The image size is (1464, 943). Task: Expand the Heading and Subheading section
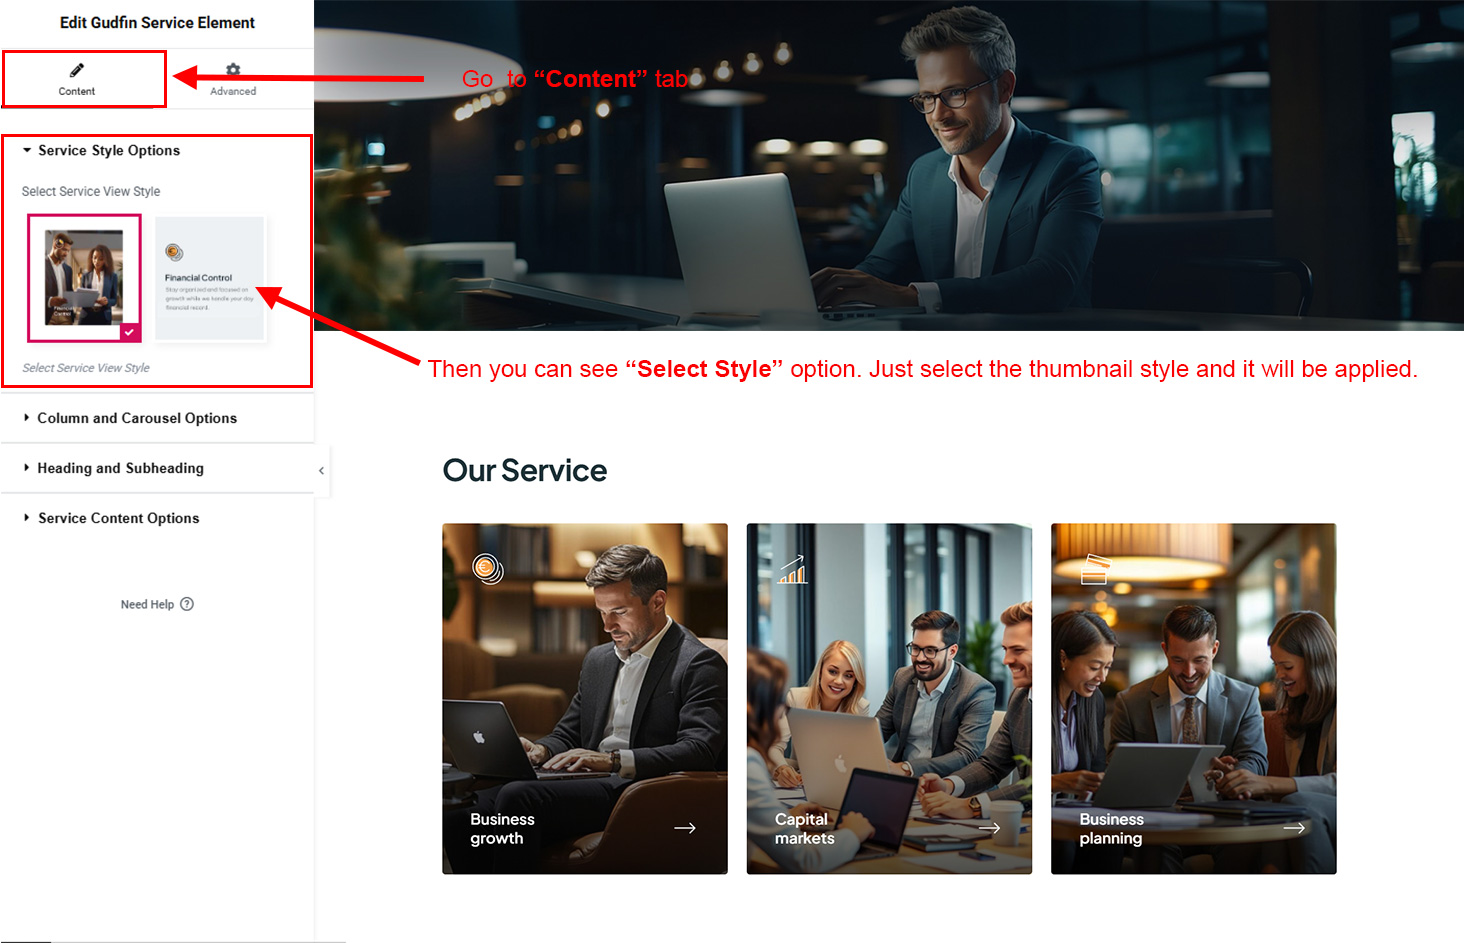point(120,468)
